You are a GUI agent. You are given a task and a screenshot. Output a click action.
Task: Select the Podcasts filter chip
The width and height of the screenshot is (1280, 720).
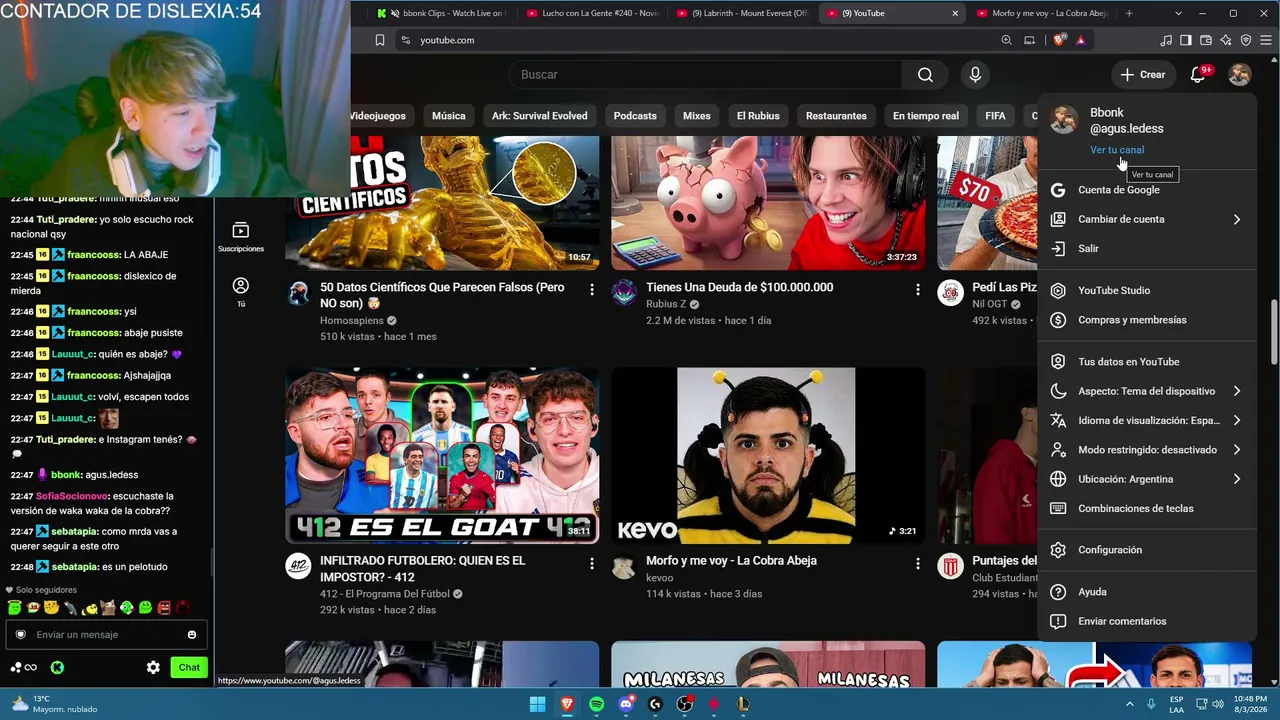point(635,116)
